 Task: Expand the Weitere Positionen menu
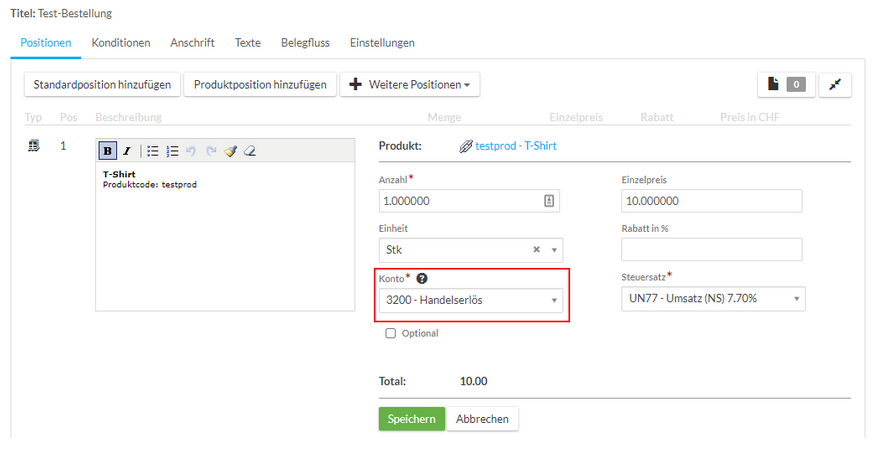coord(410,84)
